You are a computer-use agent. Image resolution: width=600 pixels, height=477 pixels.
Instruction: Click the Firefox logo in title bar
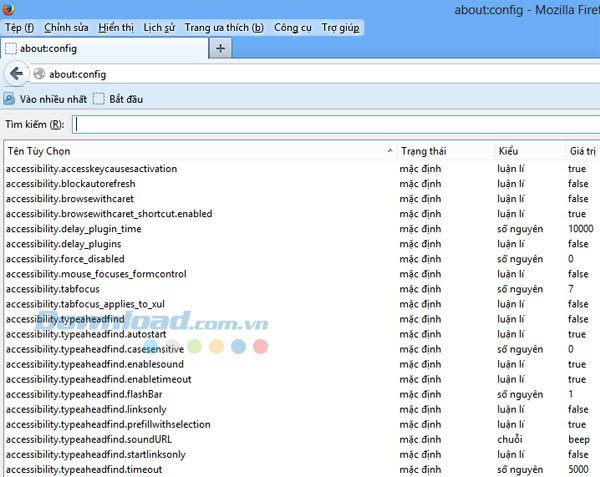coord(10,9)
